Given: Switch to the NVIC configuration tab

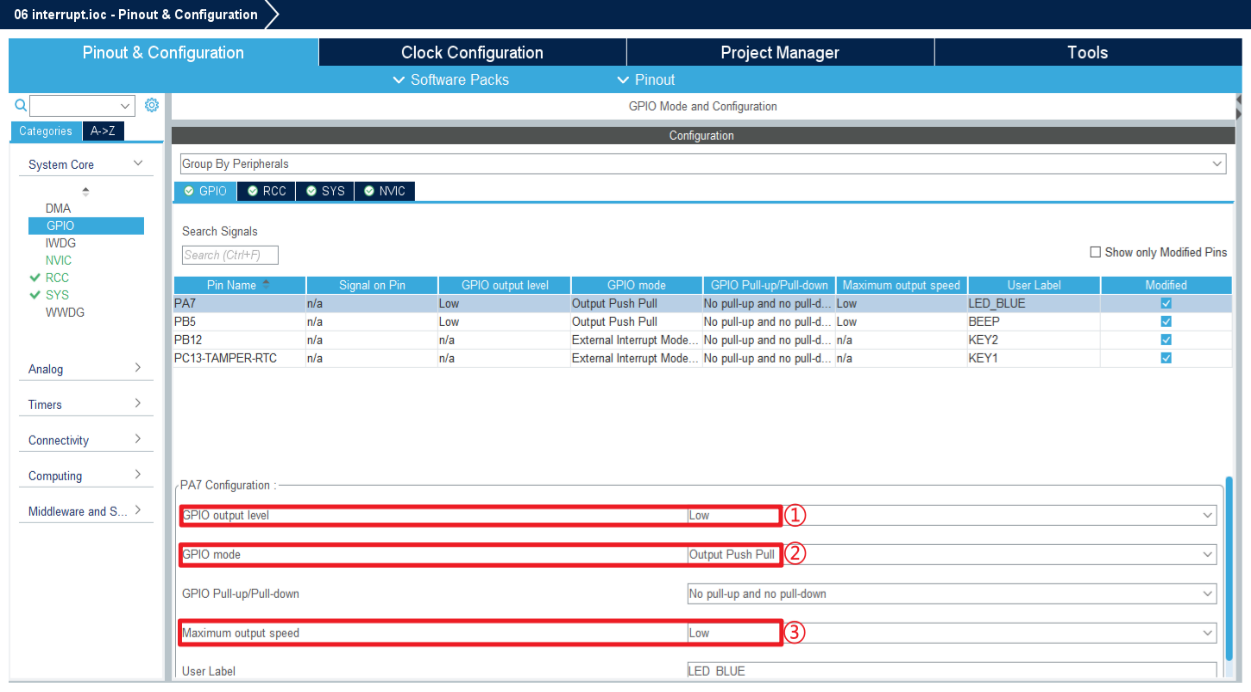Looking at the screenshot, I should click(385, 191).
